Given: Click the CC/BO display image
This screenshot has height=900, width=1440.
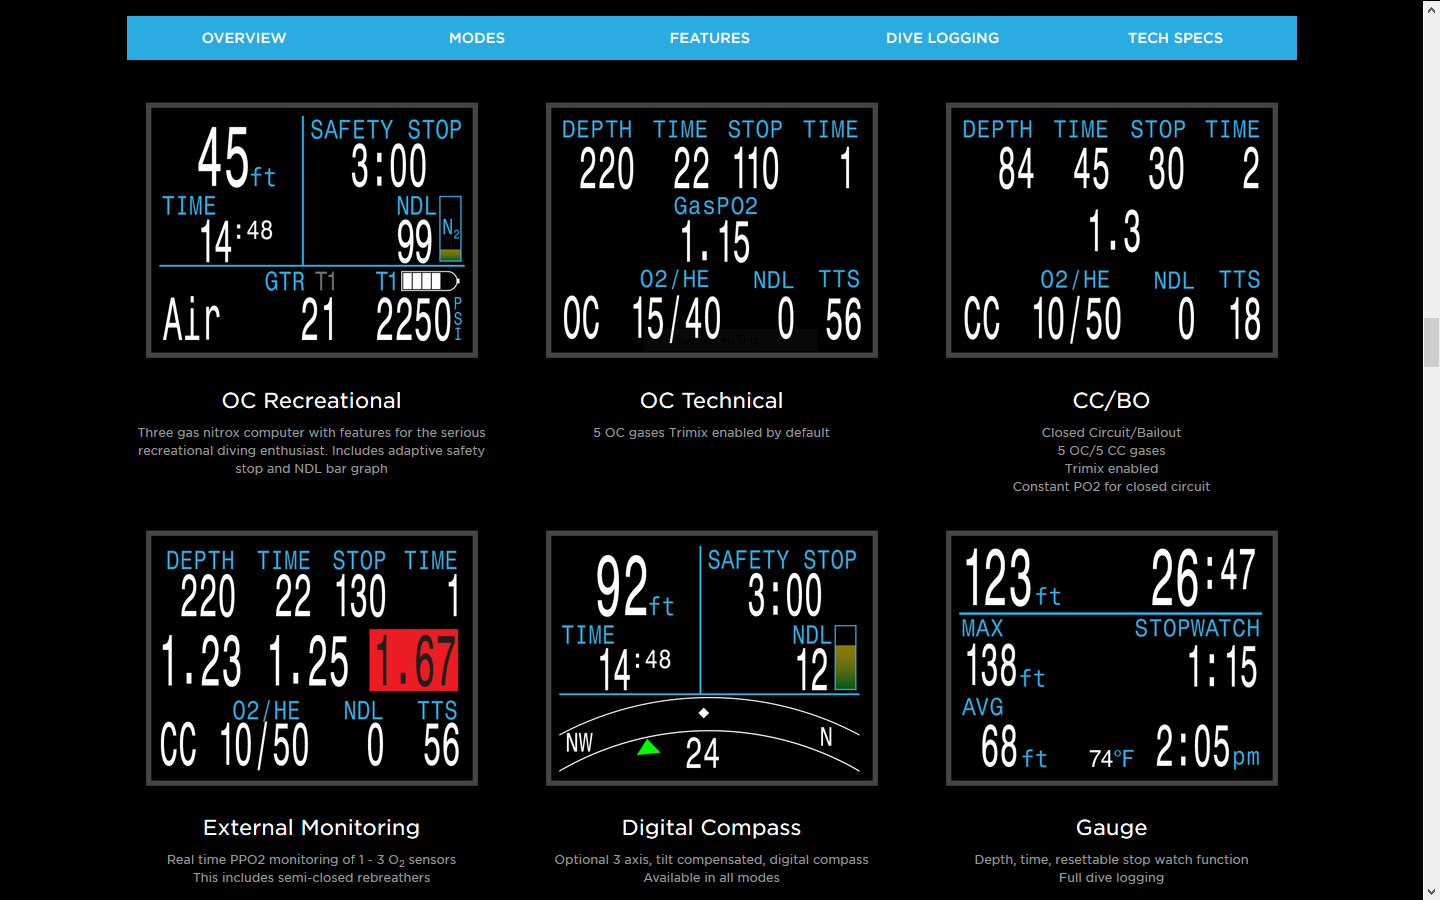Looking at the screenshot, I should pyautogui.click(x=1112, y=230).
